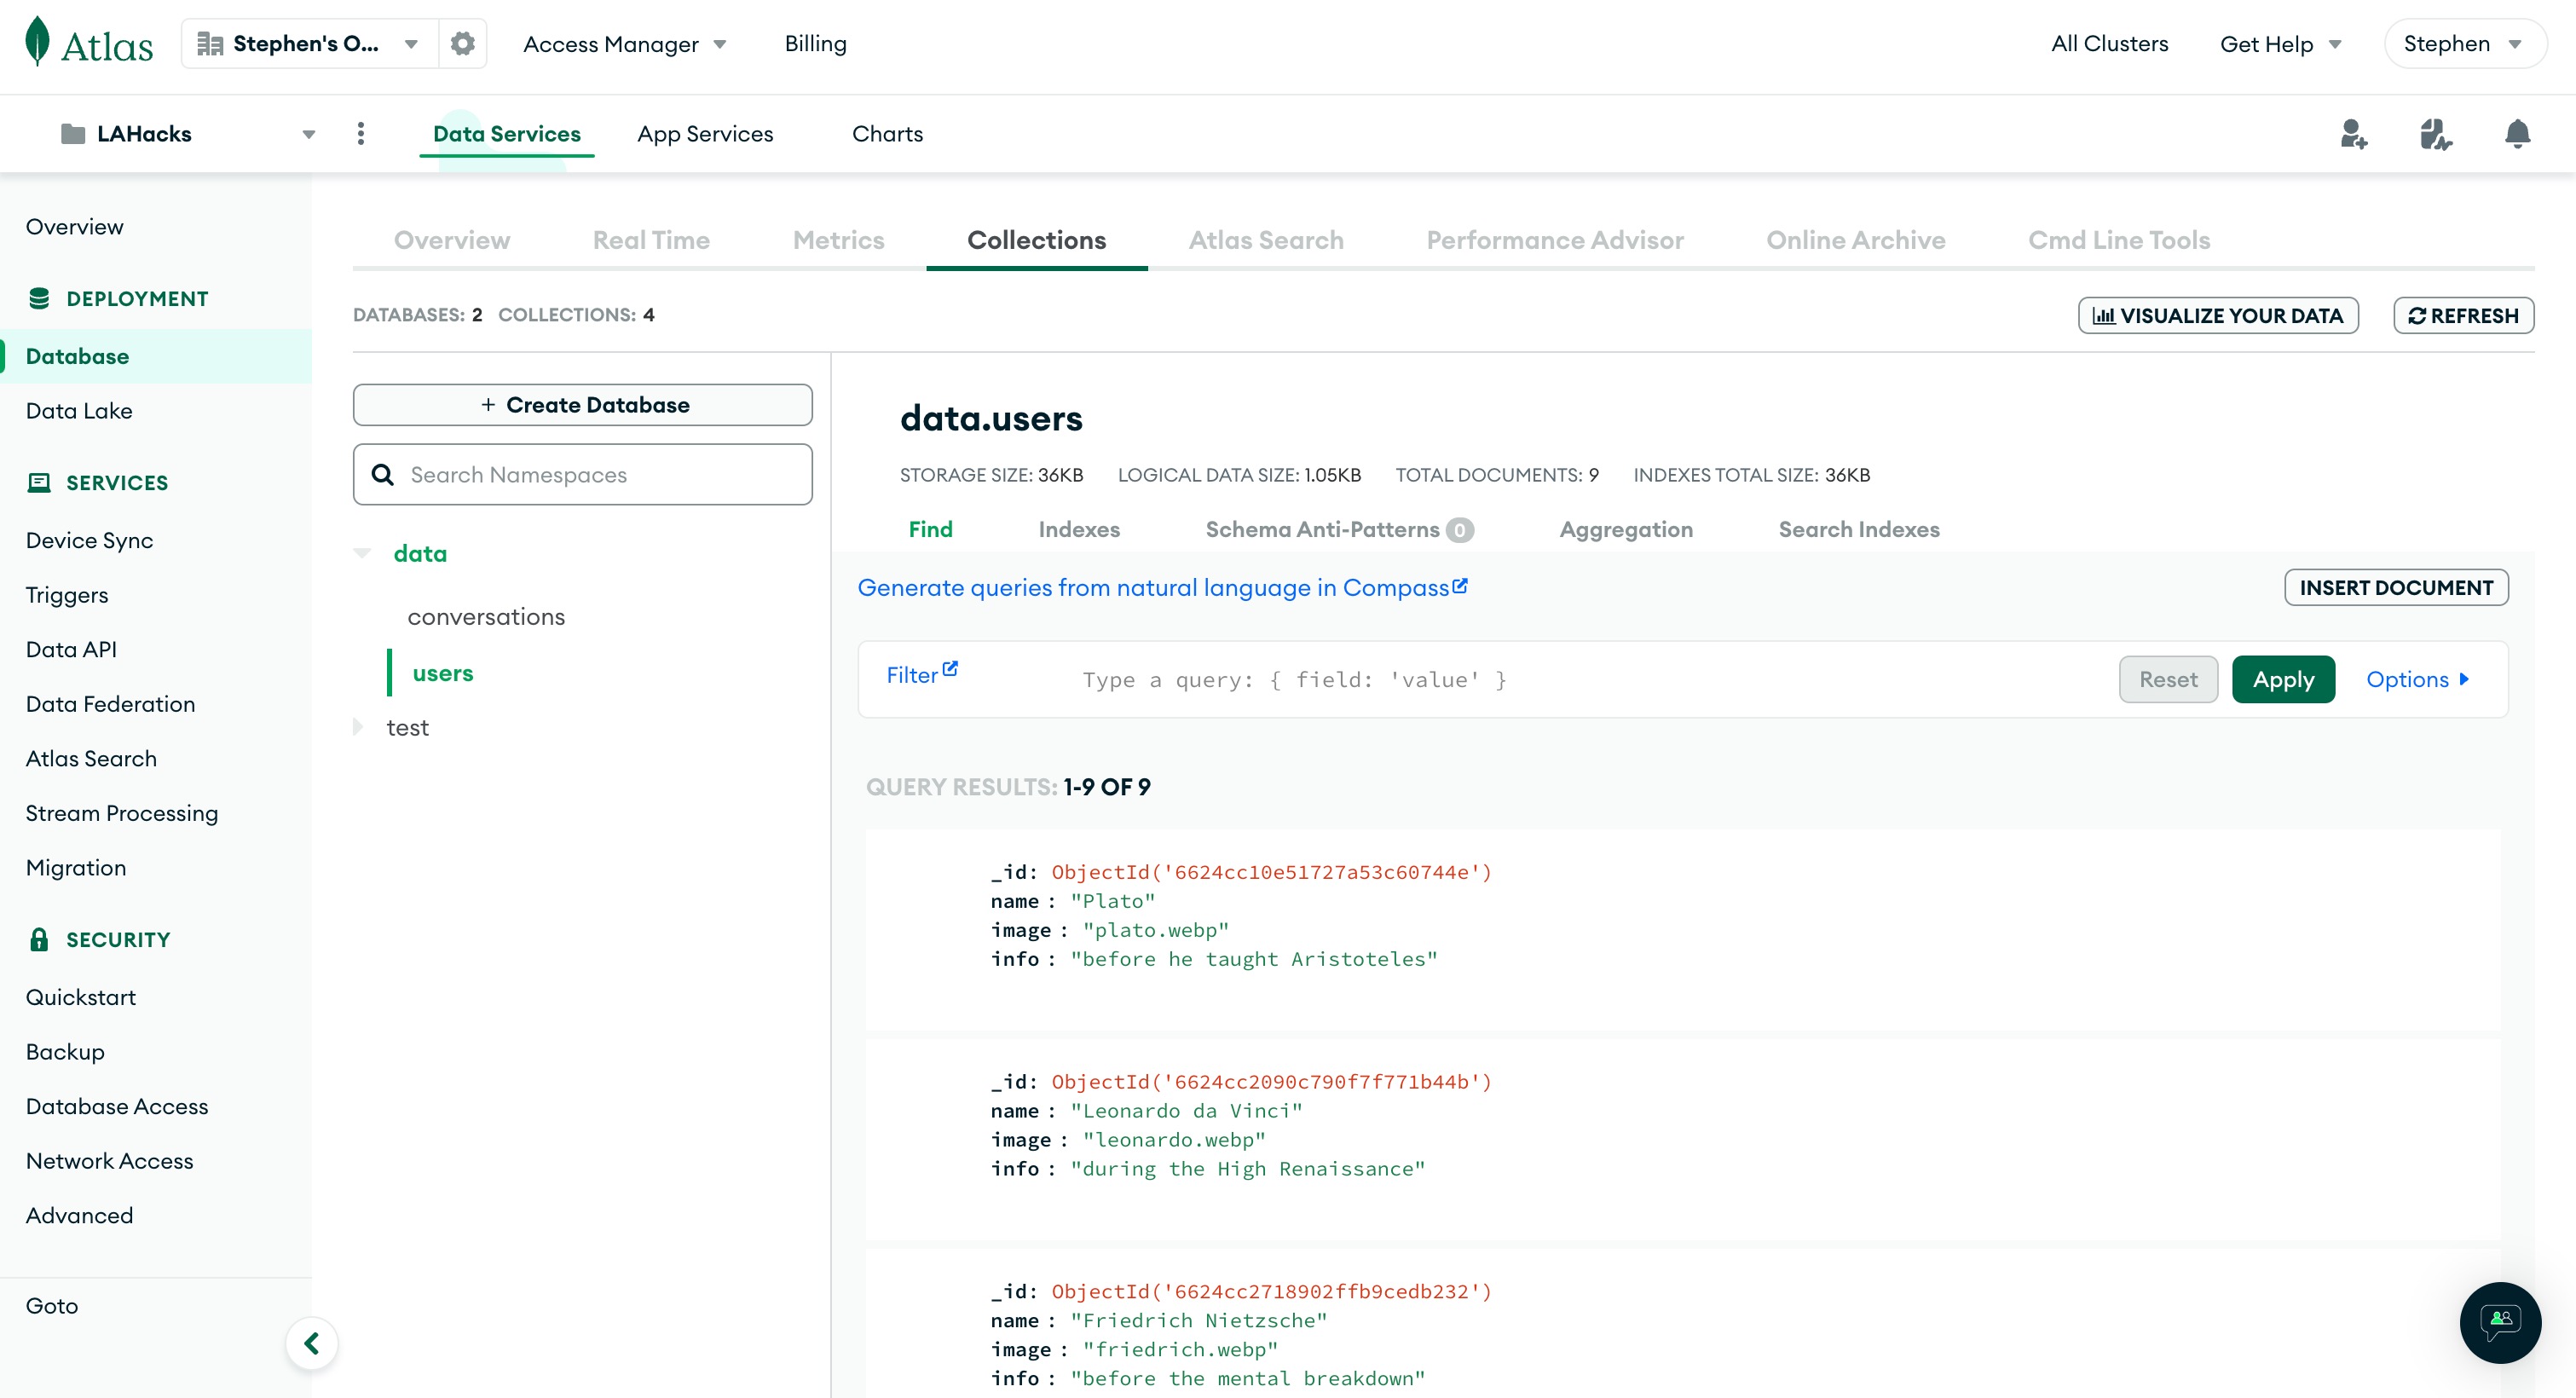Open the Aggregation tab

click(x=1625, y=529)
